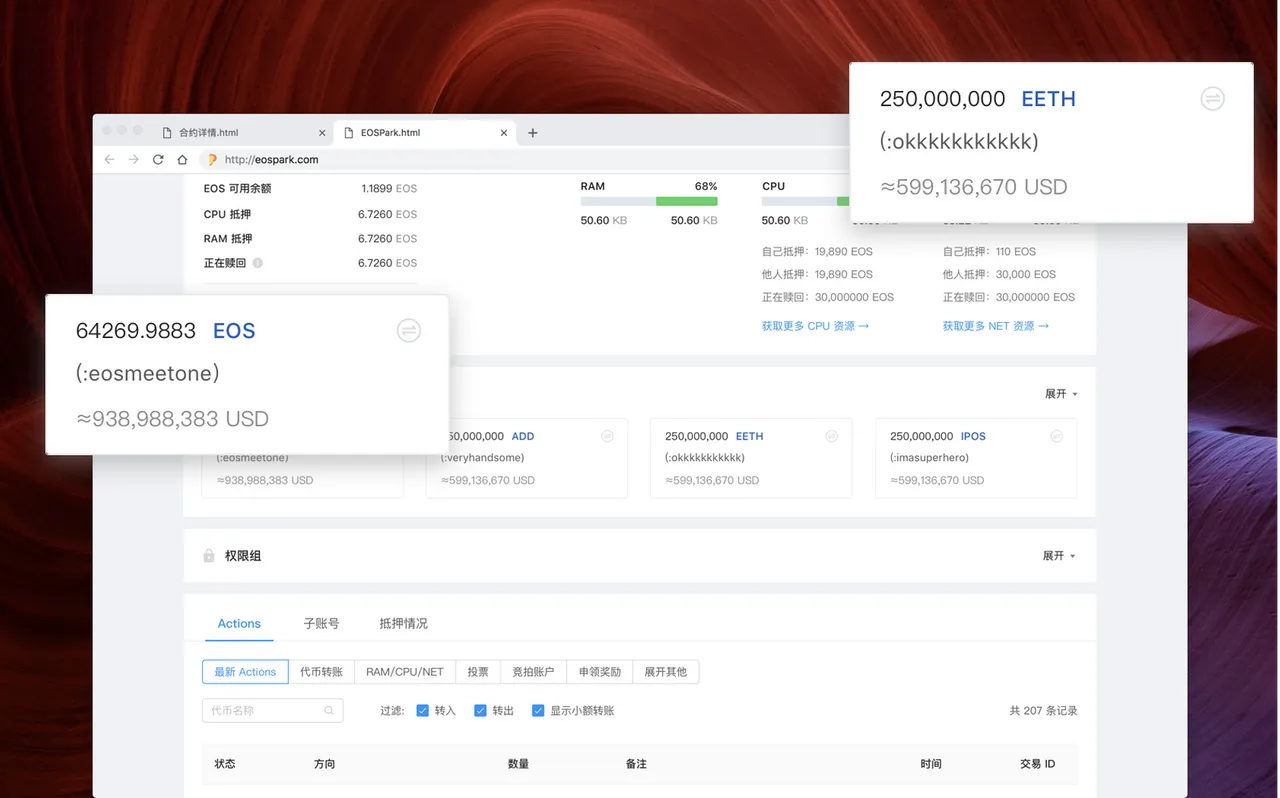Close the 合约详情.html tab
The image size is (1280, 798).
(x=322, y=132)
